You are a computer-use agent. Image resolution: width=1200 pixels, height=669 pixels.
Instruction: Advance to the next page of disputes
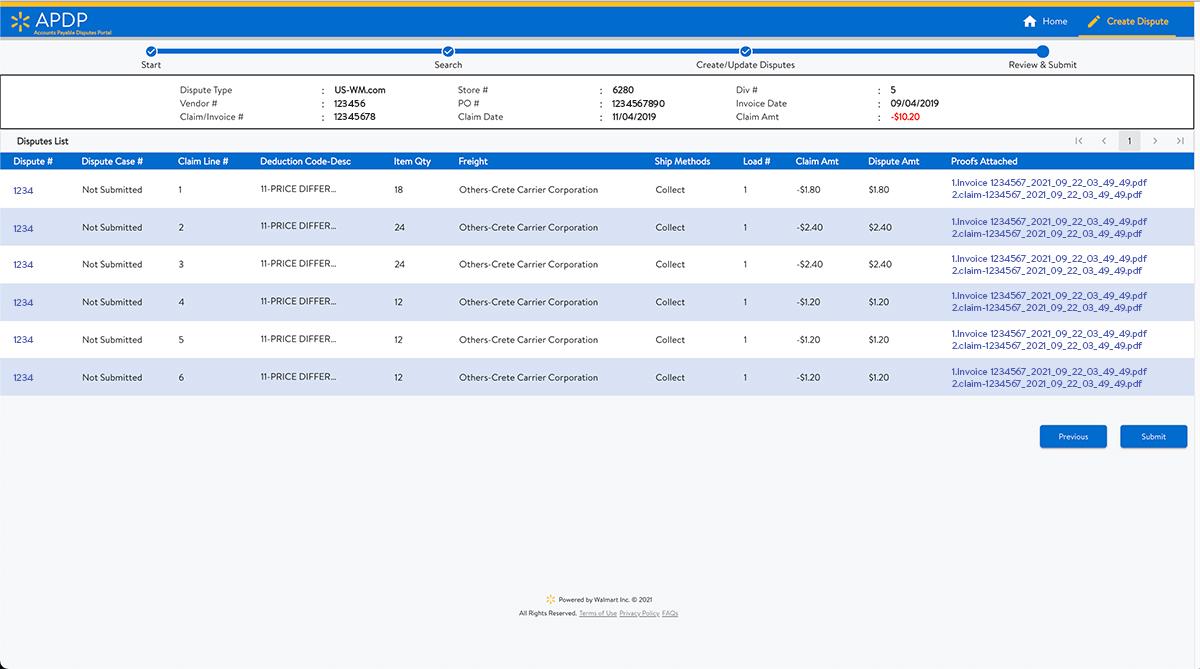[x=1155, y=140]
